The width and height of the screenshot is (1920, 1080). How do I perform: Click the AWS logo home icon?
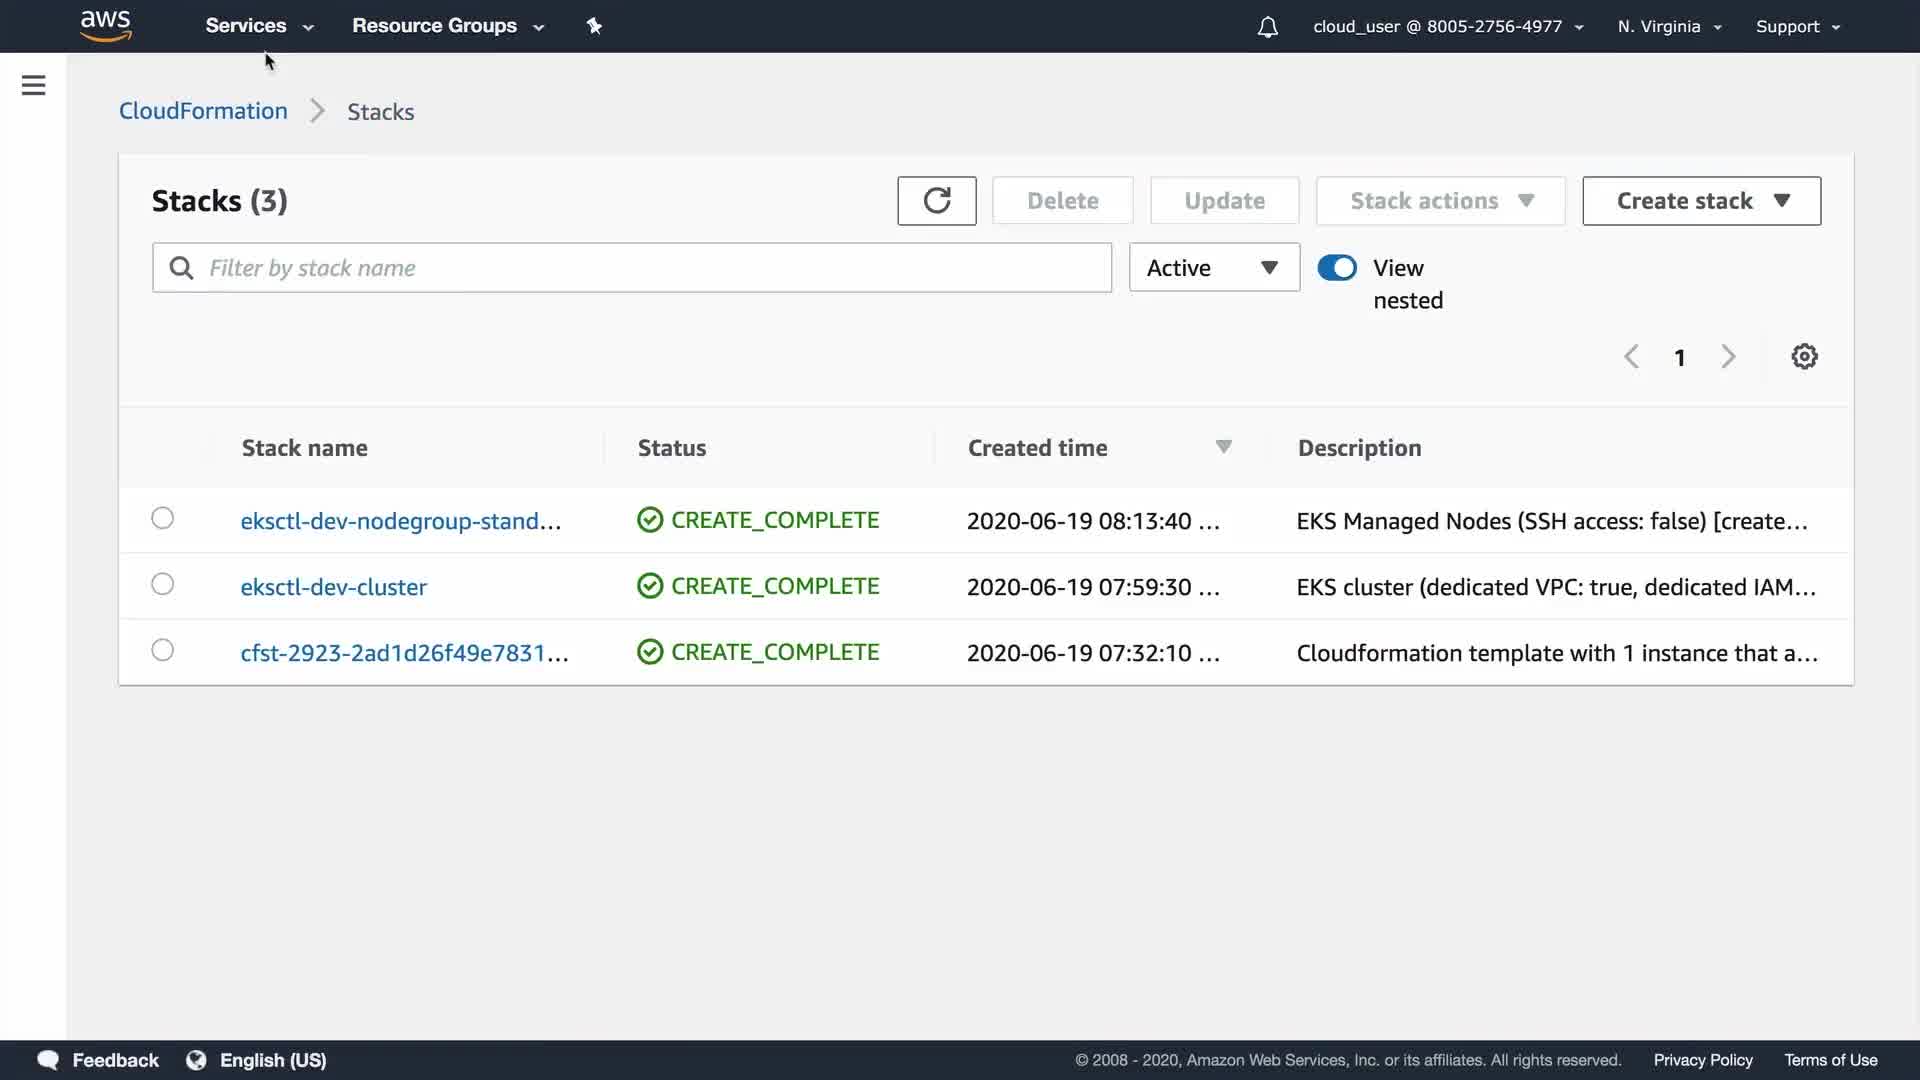coord(106,26)
